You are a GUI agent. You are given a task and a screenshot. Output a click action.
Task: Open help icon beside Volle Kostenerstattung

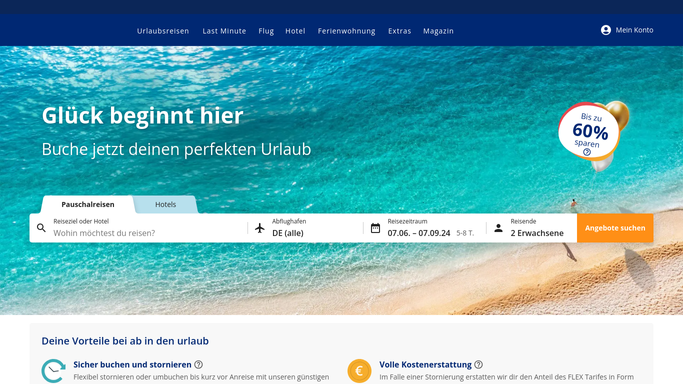[478, 364]
